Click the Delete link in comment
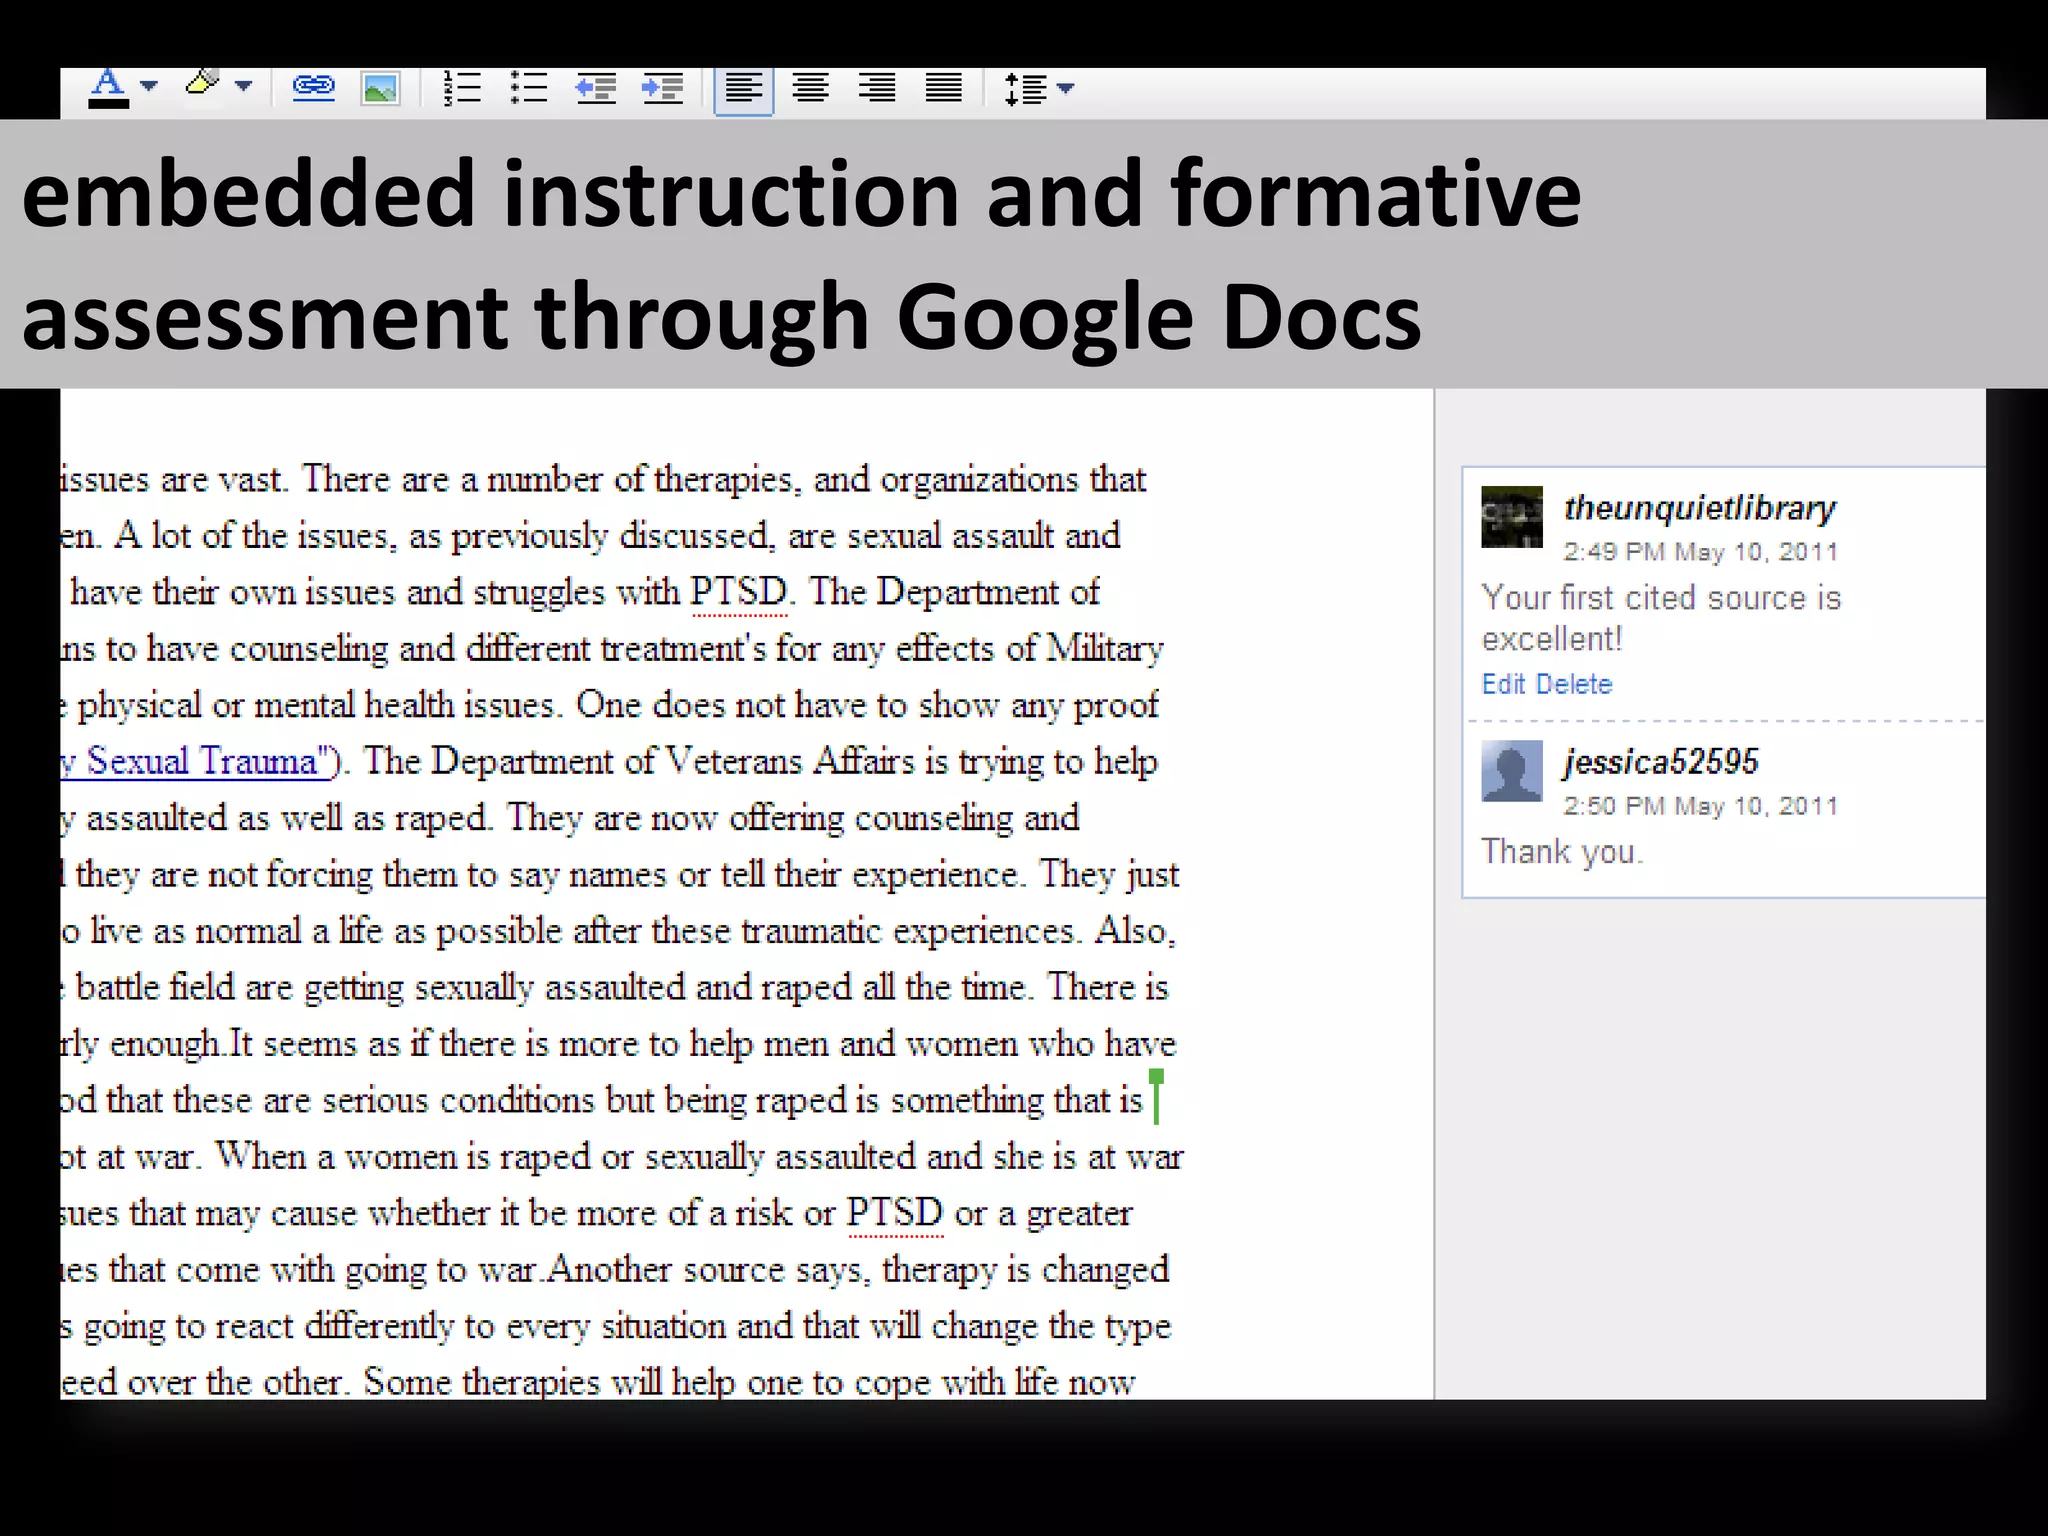The image size is (2048, 1536). pos(1574,684)
